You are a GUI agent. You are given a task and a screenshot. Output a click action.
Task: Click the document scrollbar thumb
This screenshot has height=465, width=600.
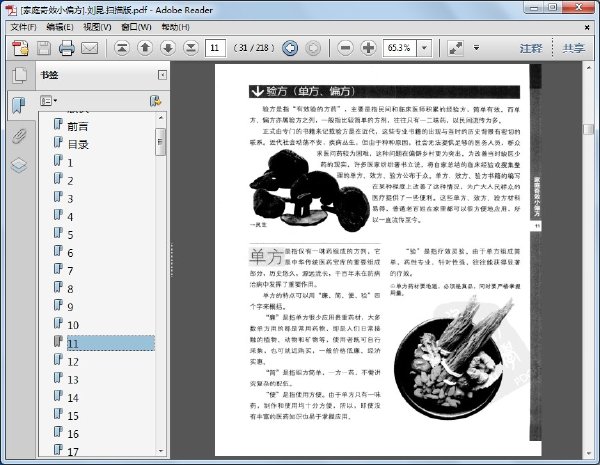(x=589, y=129)
